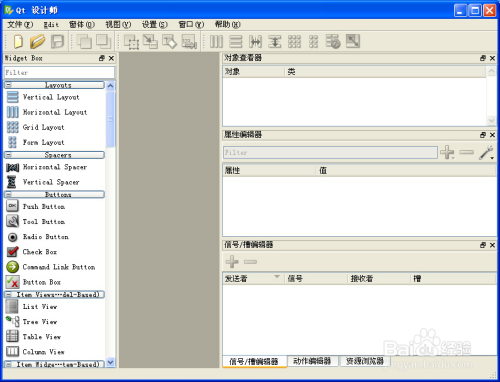Float the 属性编辑器 panel

coord(483,135)
